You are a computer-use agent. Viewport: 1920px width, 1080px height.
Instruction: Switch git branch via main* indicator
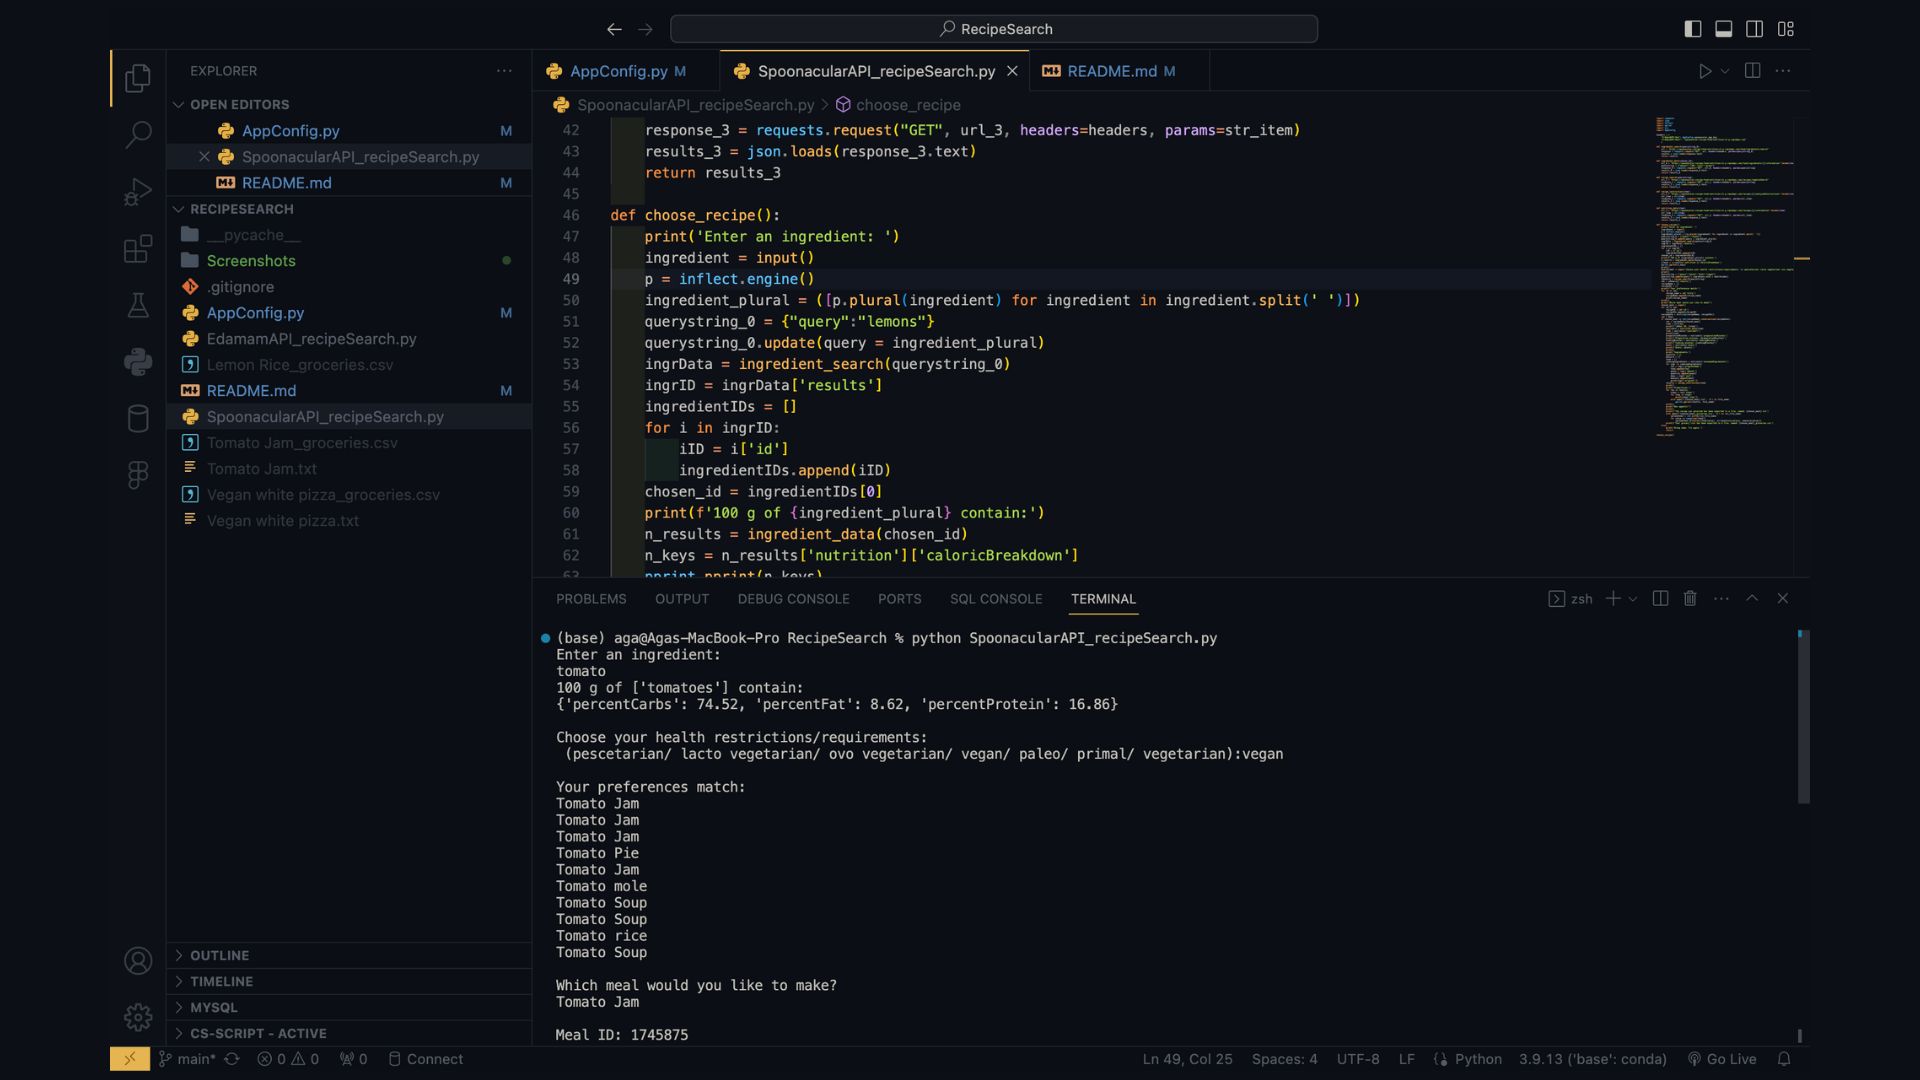187,1059
